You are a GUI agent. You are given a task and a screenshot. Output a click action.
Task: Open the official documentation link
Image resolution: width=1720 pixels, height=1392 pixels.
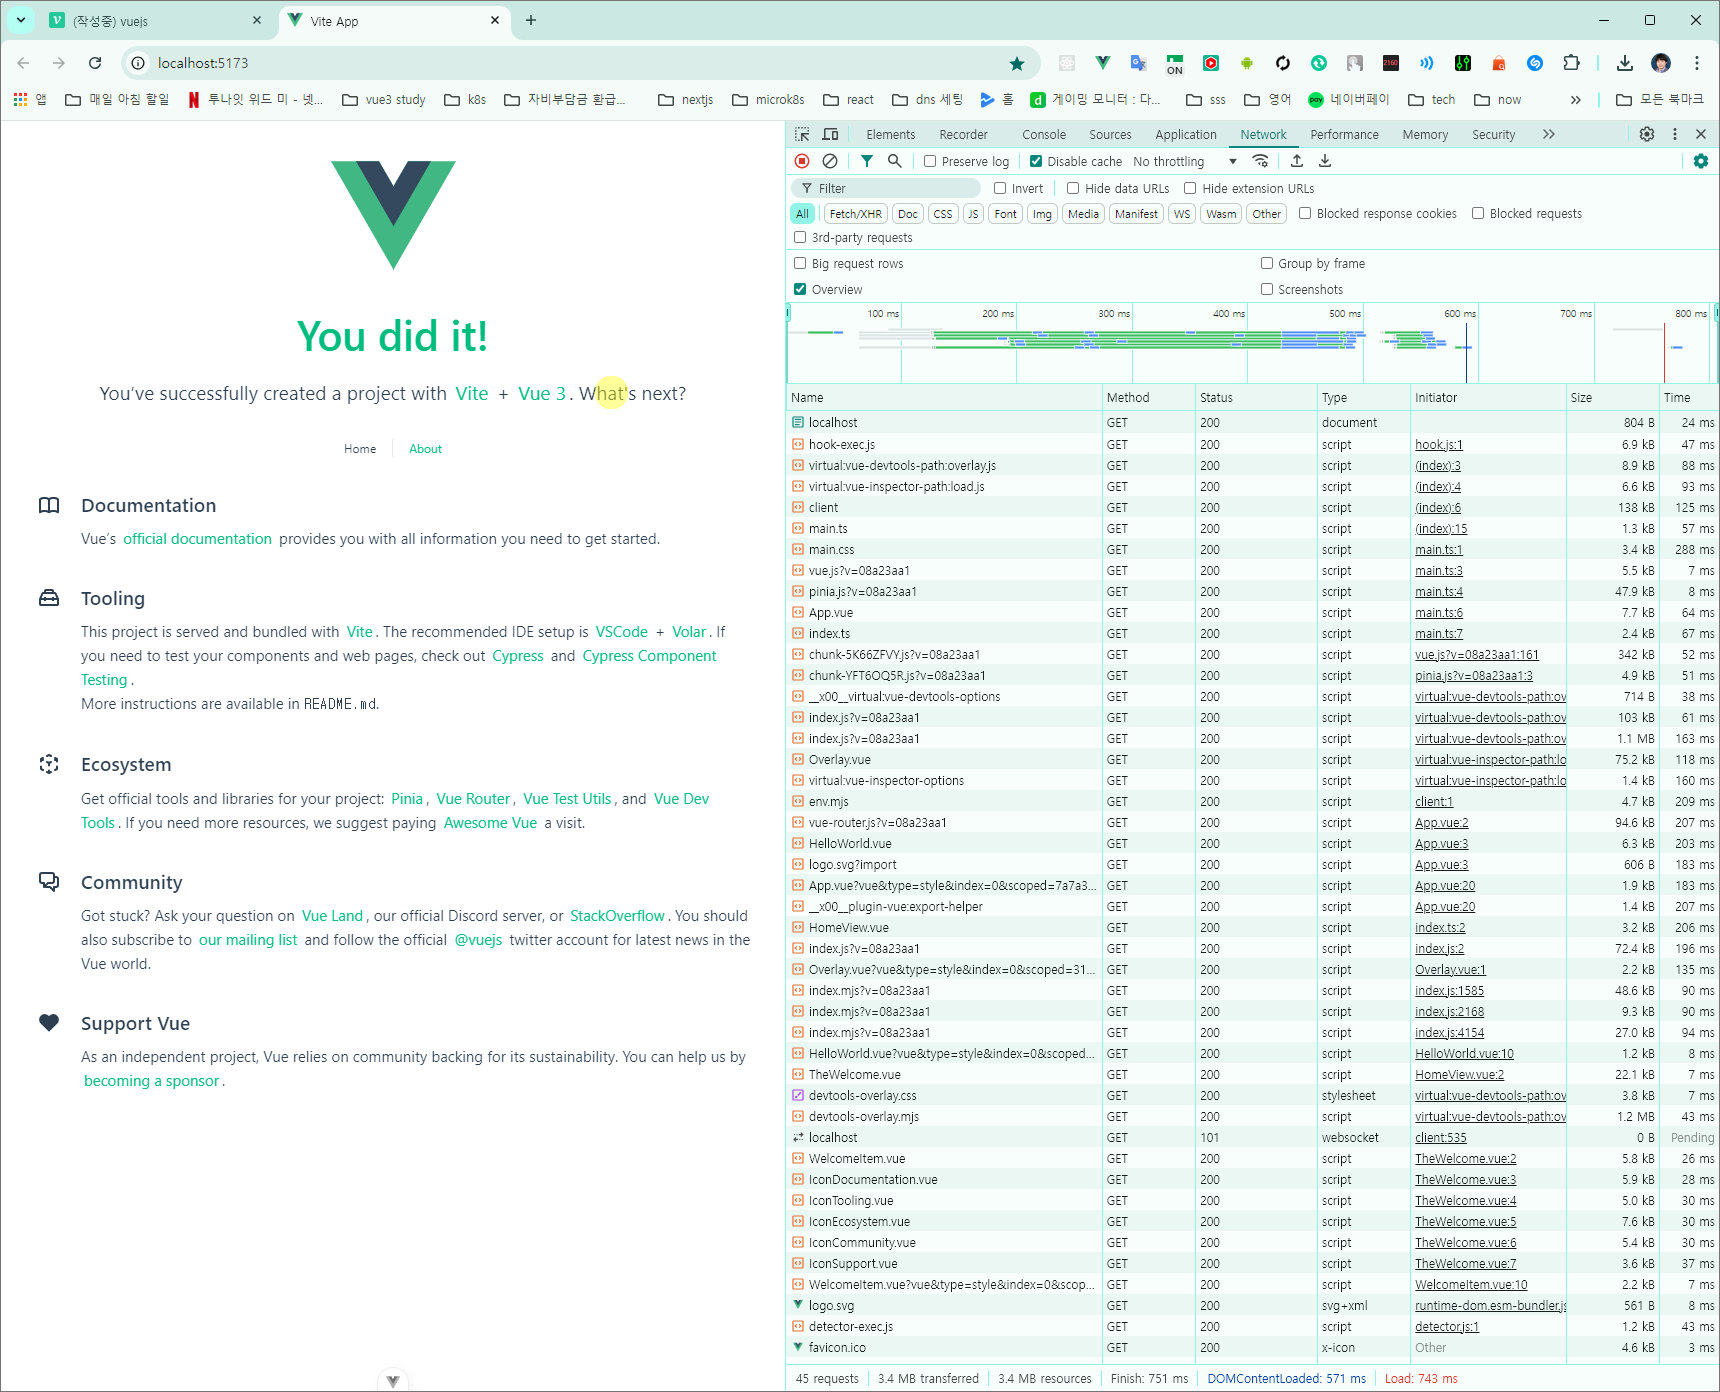[197, 539]
